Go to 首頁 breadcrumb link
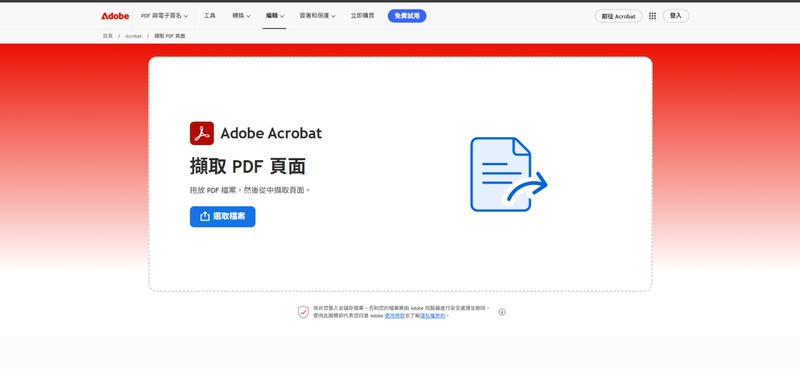This screenshot has width=800, height=369. [108, 36]
